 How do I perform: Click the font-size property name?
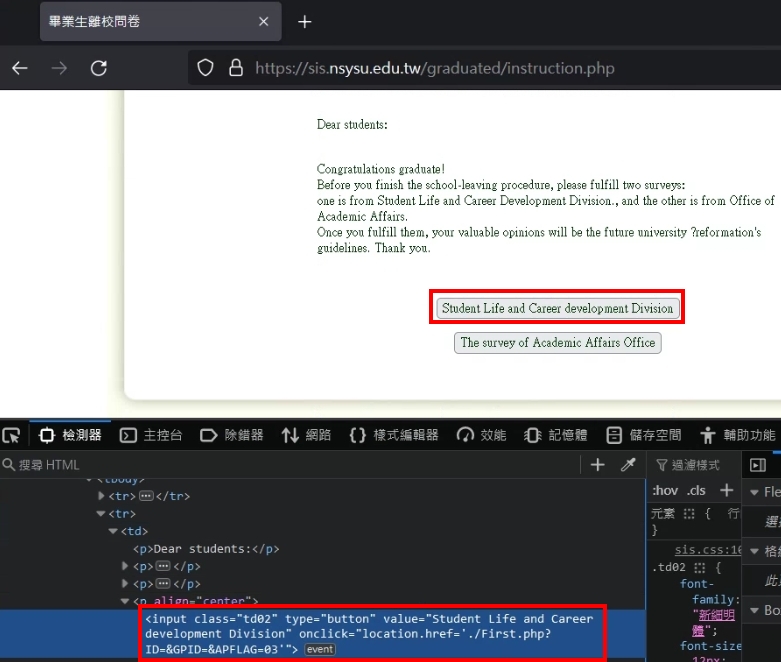[710, 646]
